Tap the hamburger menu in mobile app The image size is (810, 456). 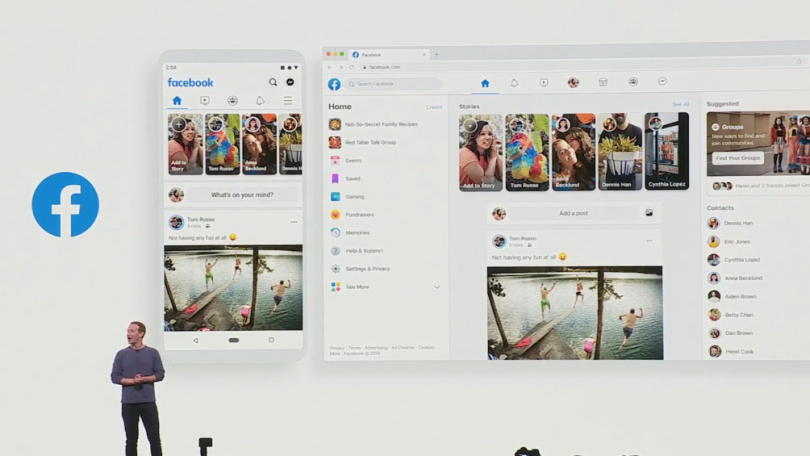pos(288,101)
